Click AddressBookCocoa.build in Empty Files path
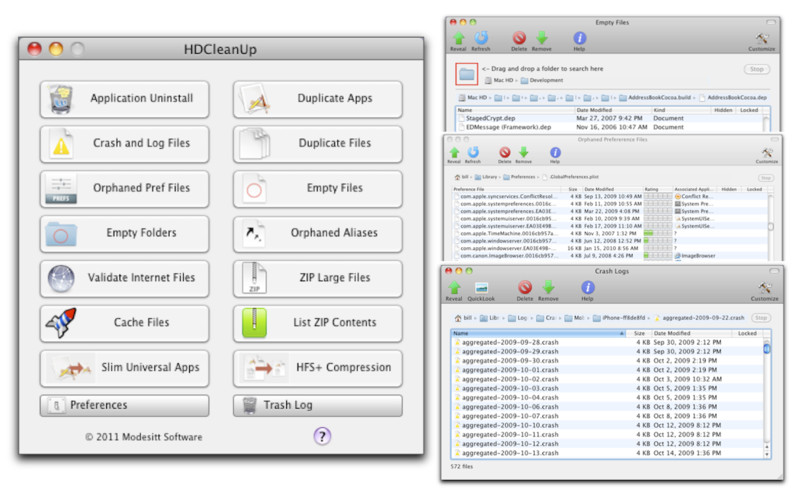 (655, 98)
